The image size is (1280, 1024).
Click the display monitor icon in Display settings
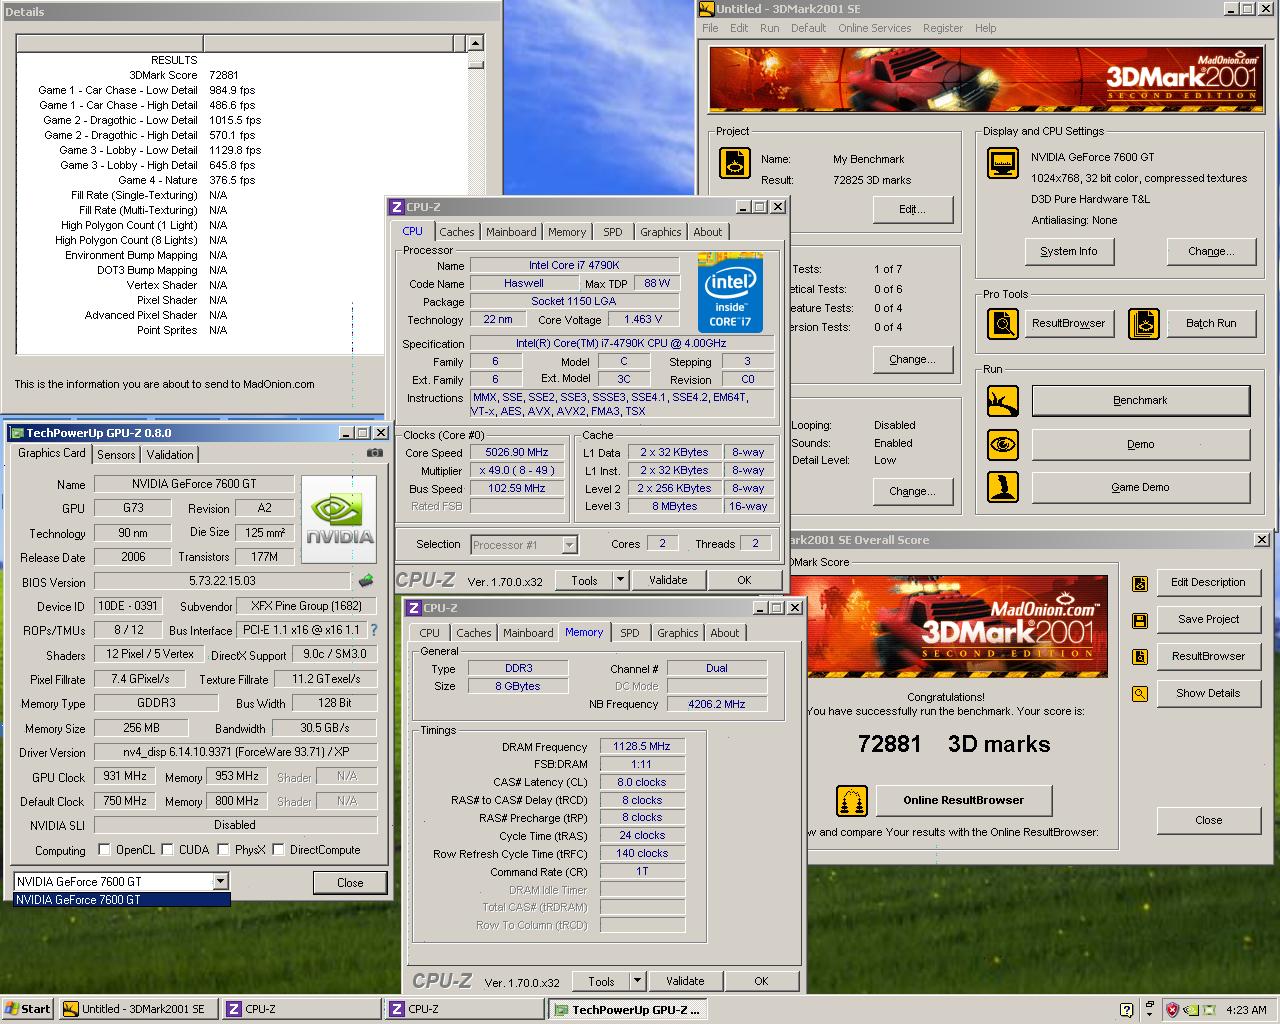1003,162
